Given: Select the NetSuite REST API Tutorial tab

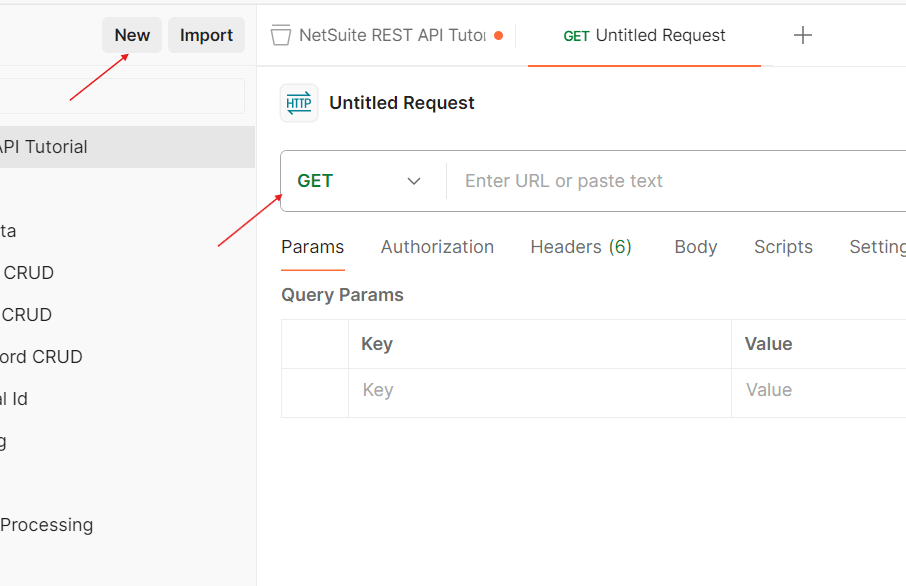Looking at the screenshot, I should (x=390, y=34).
